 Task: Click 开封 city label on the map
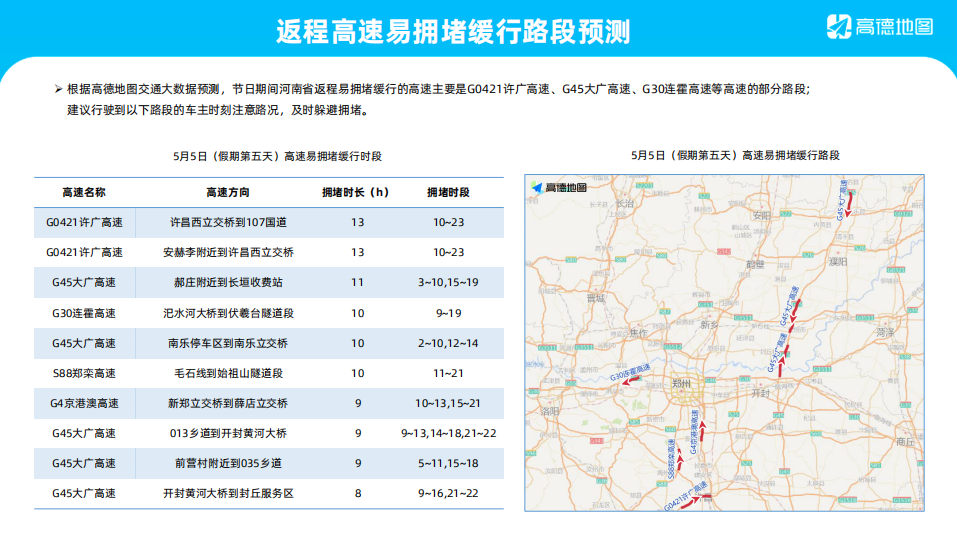tap(761, 393)
